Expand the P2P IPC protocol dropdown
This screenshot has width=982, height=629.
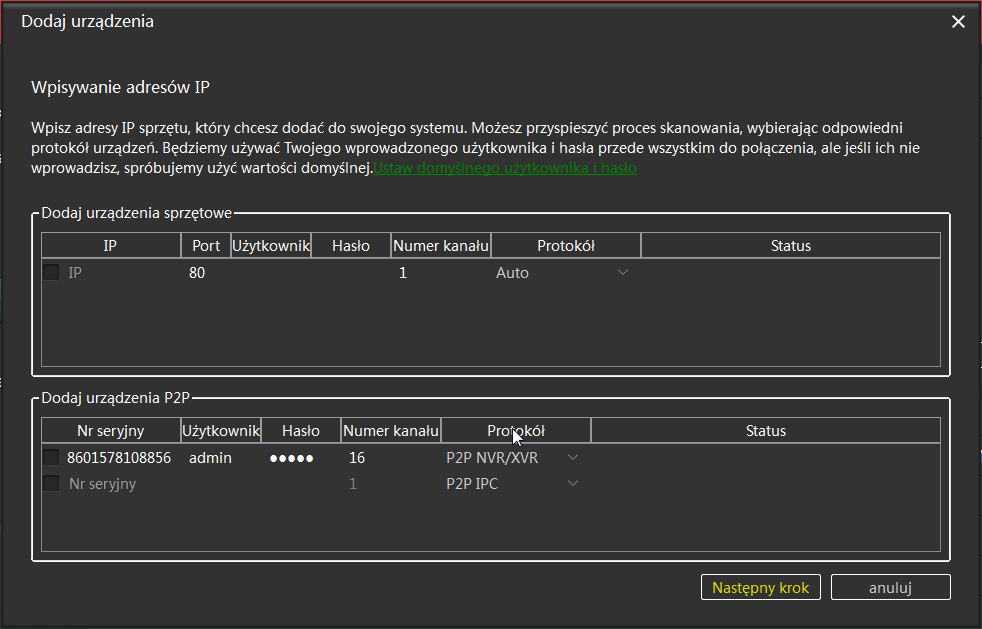coord(573,483)
